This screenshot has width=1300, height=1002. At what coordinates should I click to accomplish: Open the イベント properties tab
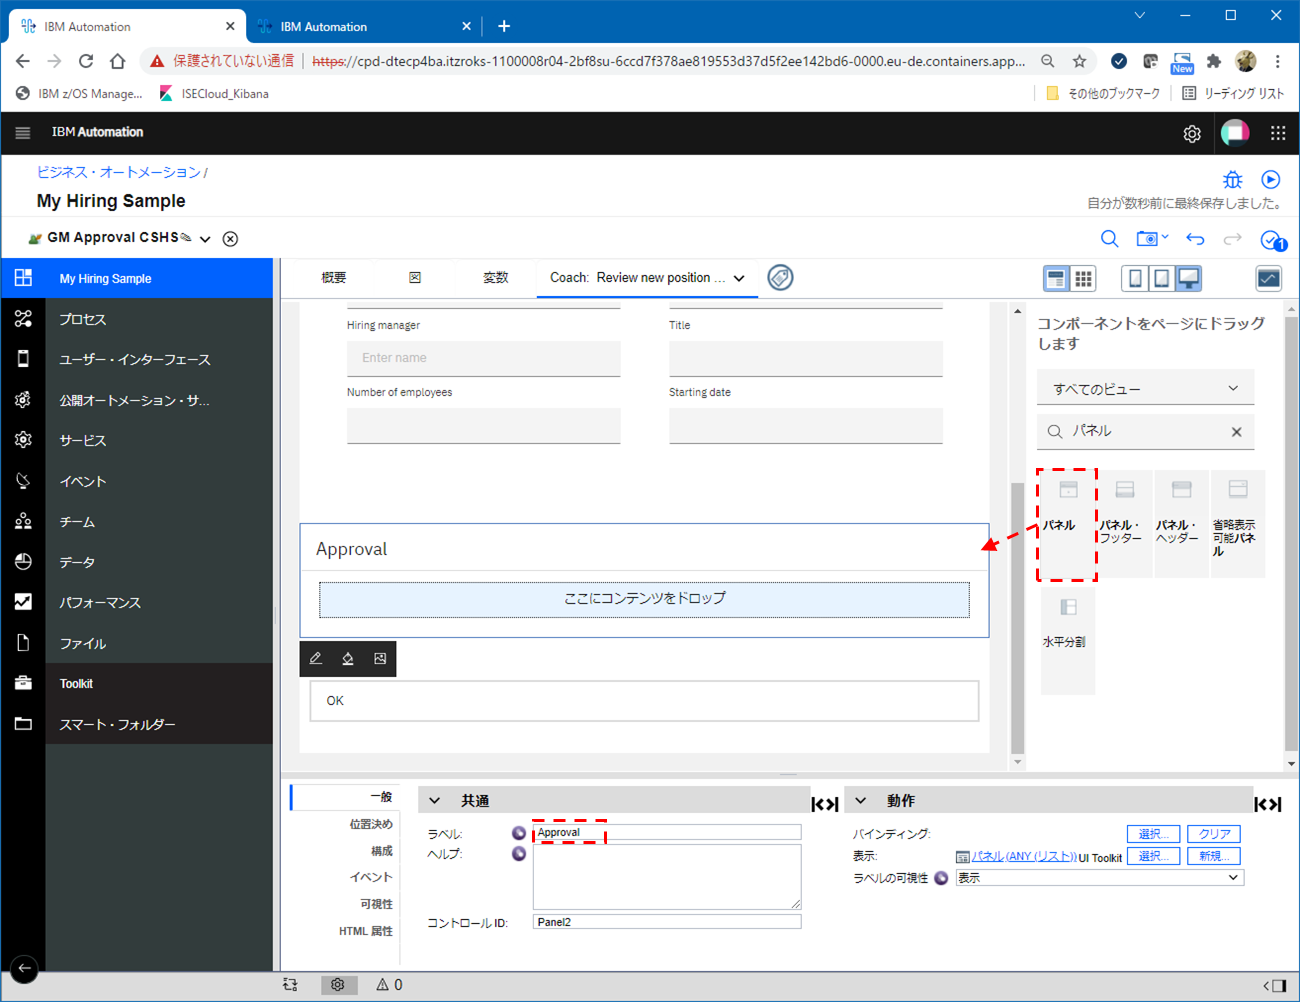(x=371, y=877)
